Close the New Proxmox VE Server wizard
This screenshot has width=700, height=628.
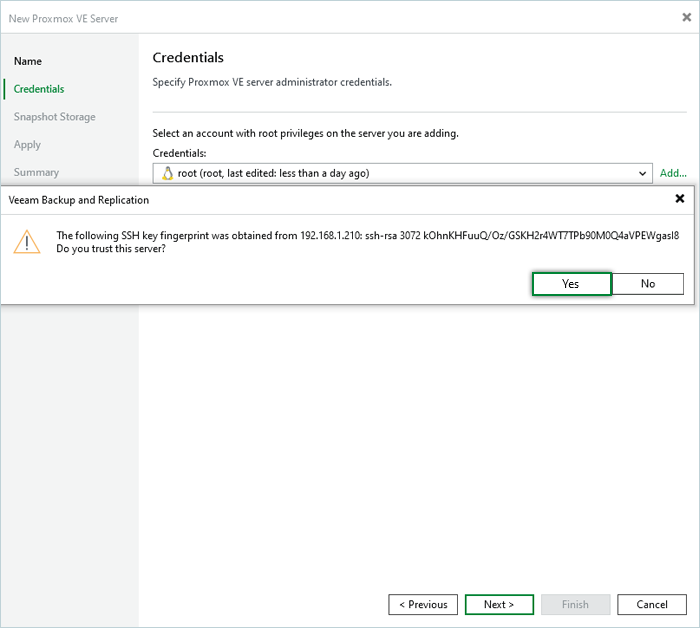pyautogui.click(x=685, y=17)
